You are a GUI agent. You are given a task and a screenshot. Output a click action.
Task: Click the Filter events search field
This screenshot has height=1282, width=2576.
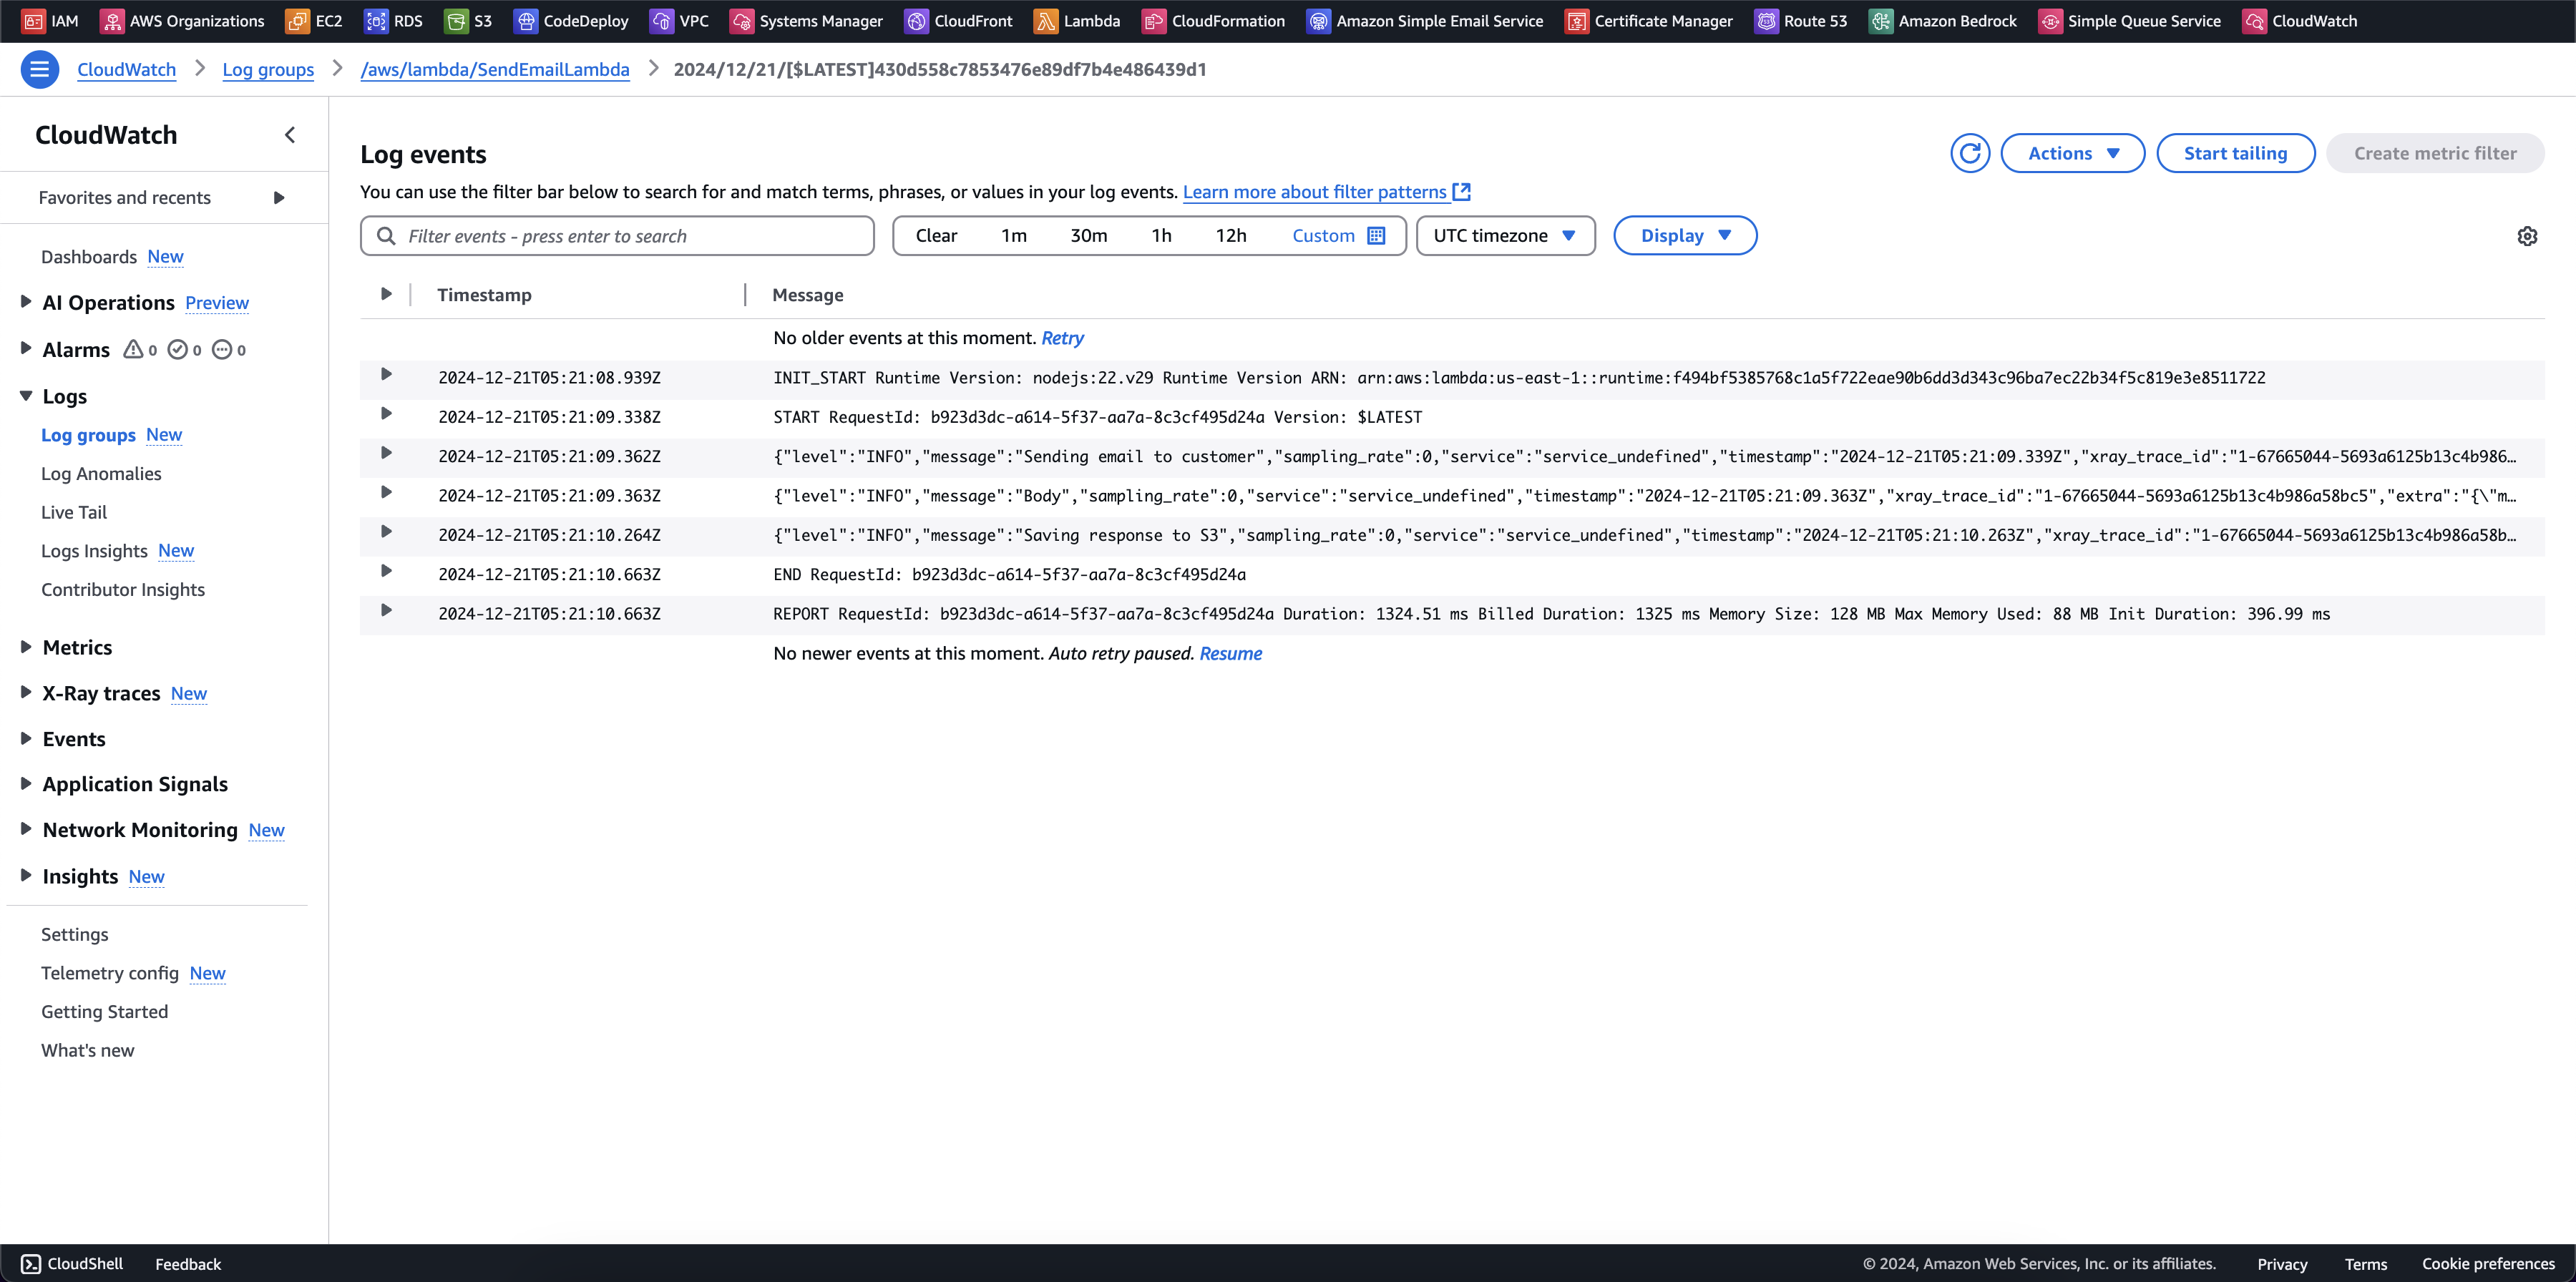click(x=617, y=236)
